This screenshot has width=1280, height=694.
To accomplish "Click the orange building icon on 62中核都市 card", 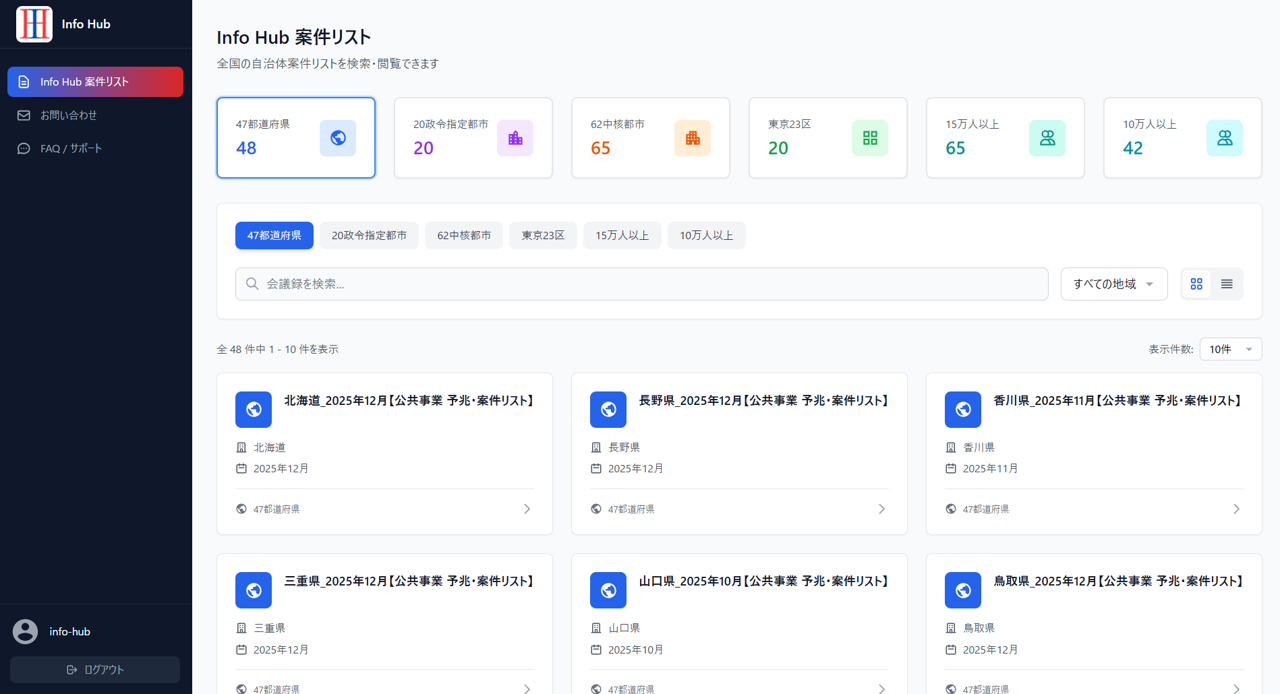I will (693, 138).
